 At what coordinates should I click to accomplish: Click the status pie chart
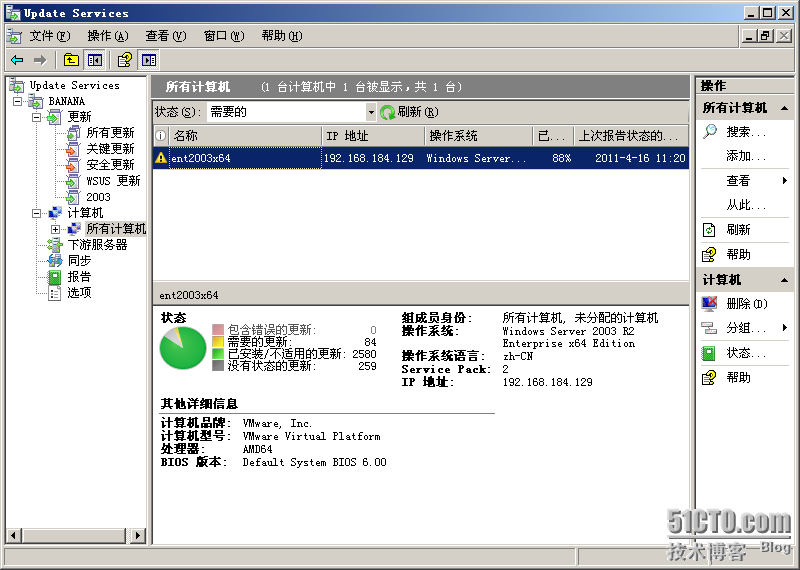click(x=183, y=348)
